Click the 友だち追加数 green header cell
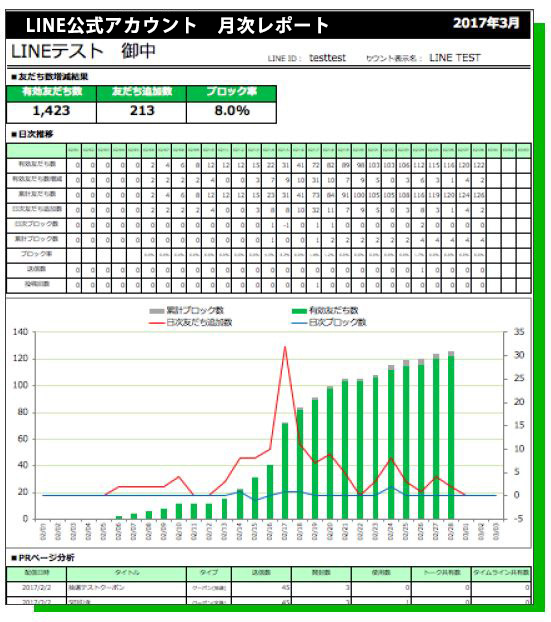Screen dimensions: 551x622 (x=142, y=93)
